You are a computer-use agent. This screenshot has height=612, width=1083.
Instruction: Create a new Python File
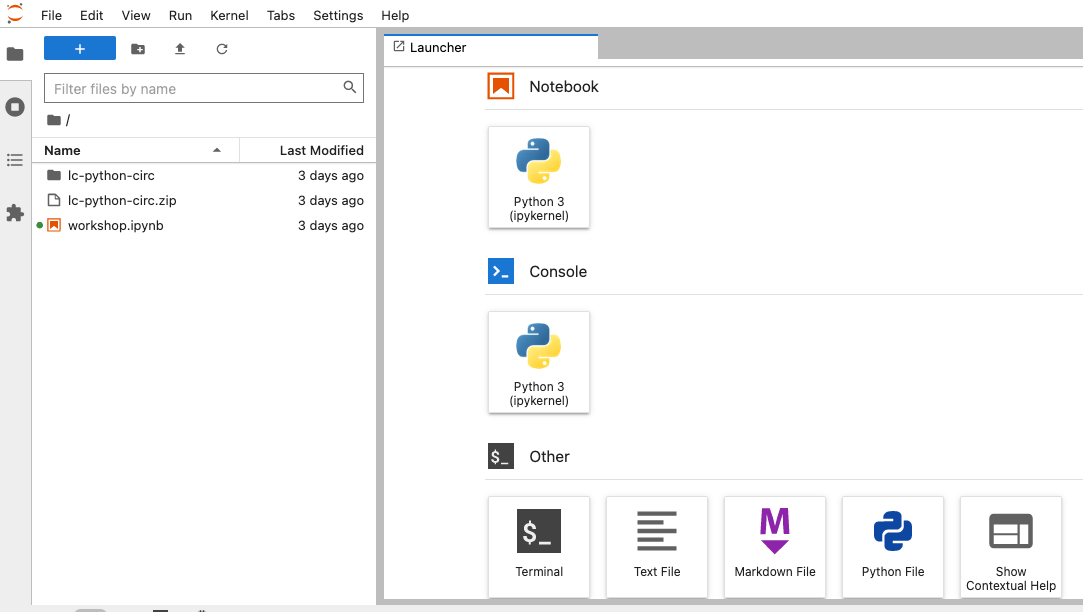(x=892, y=546)
